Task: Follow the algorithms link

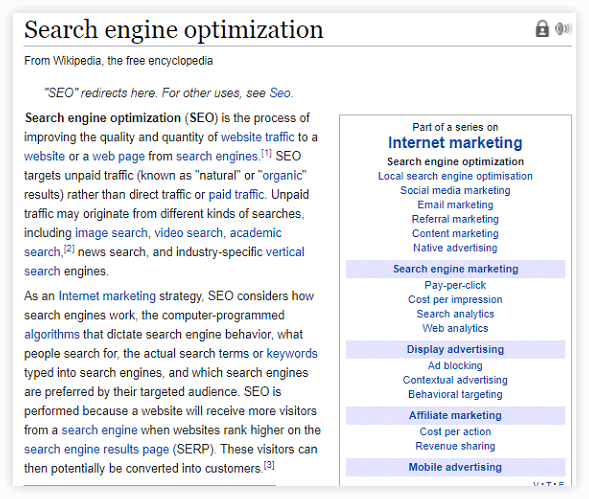Action: click(52, 334)
